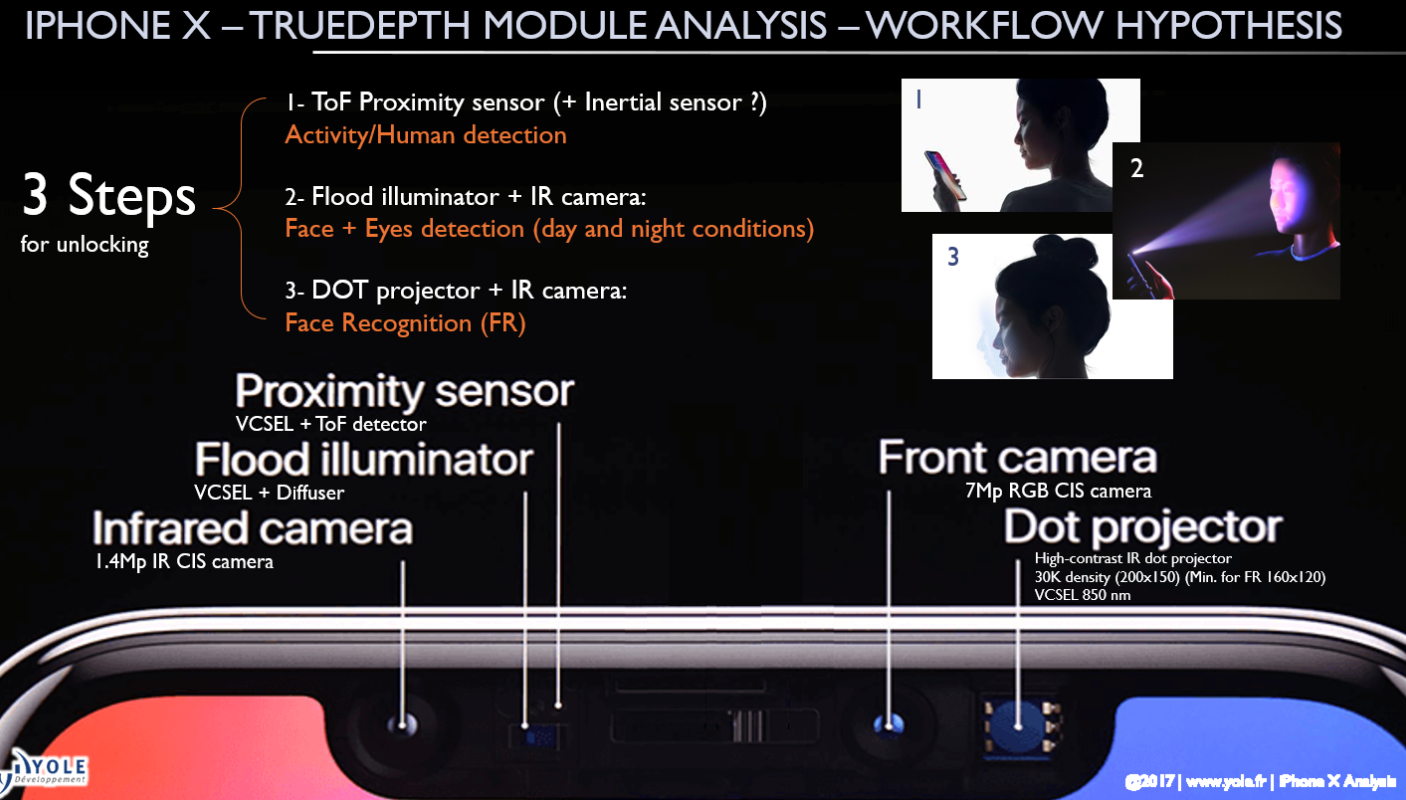Click the orange "Activity/Human detection" text
This screenshot has width=1406, height=800.
(426, 135)
